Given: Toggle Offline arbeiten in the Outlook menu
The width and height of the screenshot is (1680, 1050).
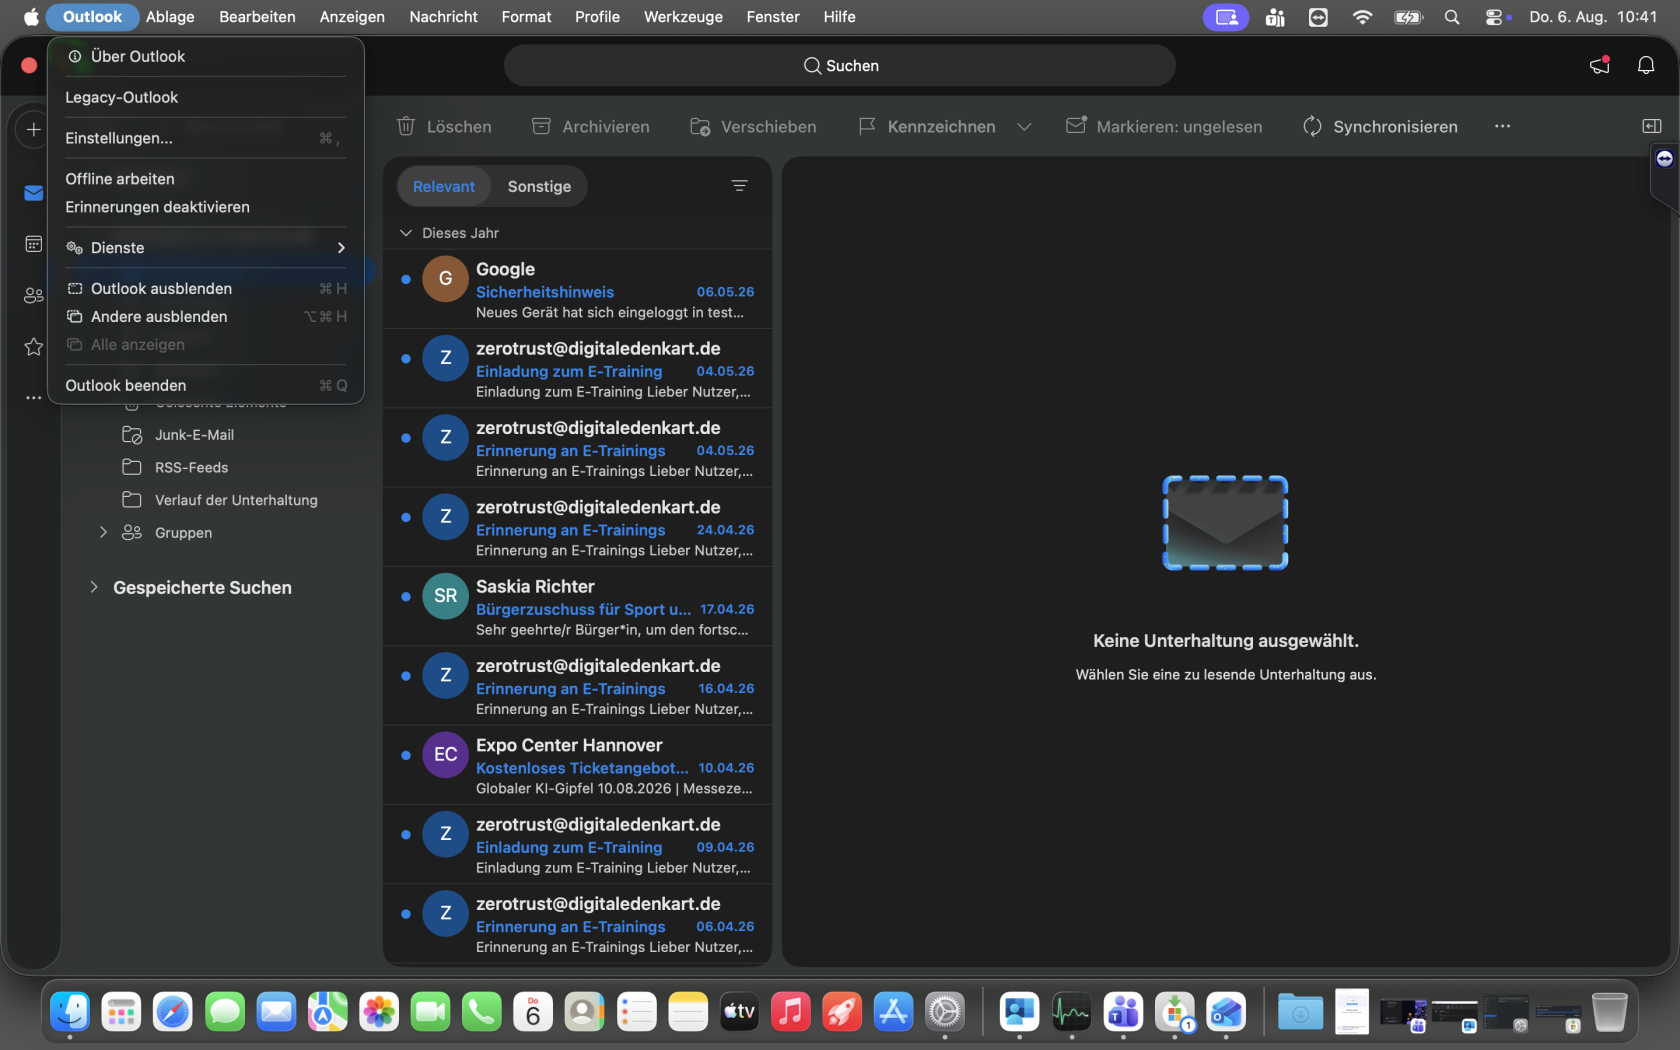Looking at the screenshot, I should 206,179.
